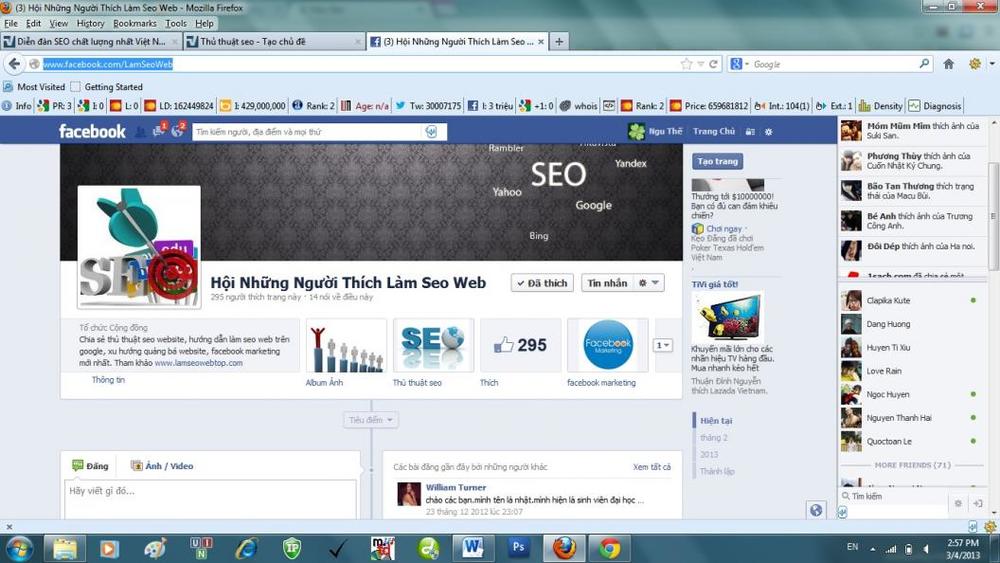This screenshot has width=1000, height=563.
Task: Open Facebook account settings gear menu
Action: (768, 131)
